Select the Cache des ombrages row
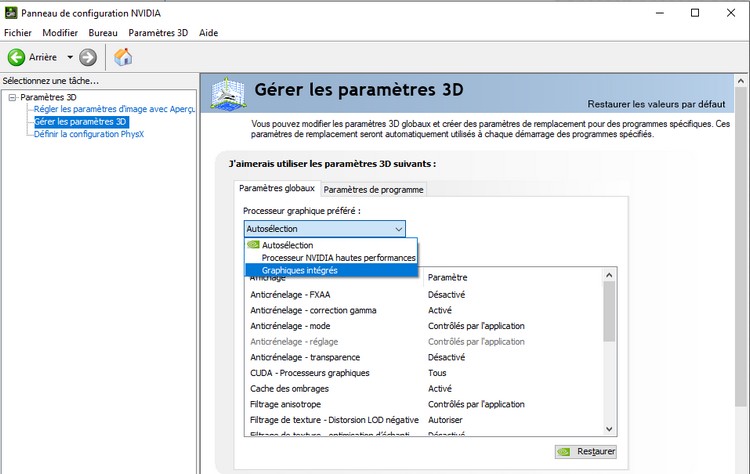This screenshot has height=474, width=750. [424, 389]
